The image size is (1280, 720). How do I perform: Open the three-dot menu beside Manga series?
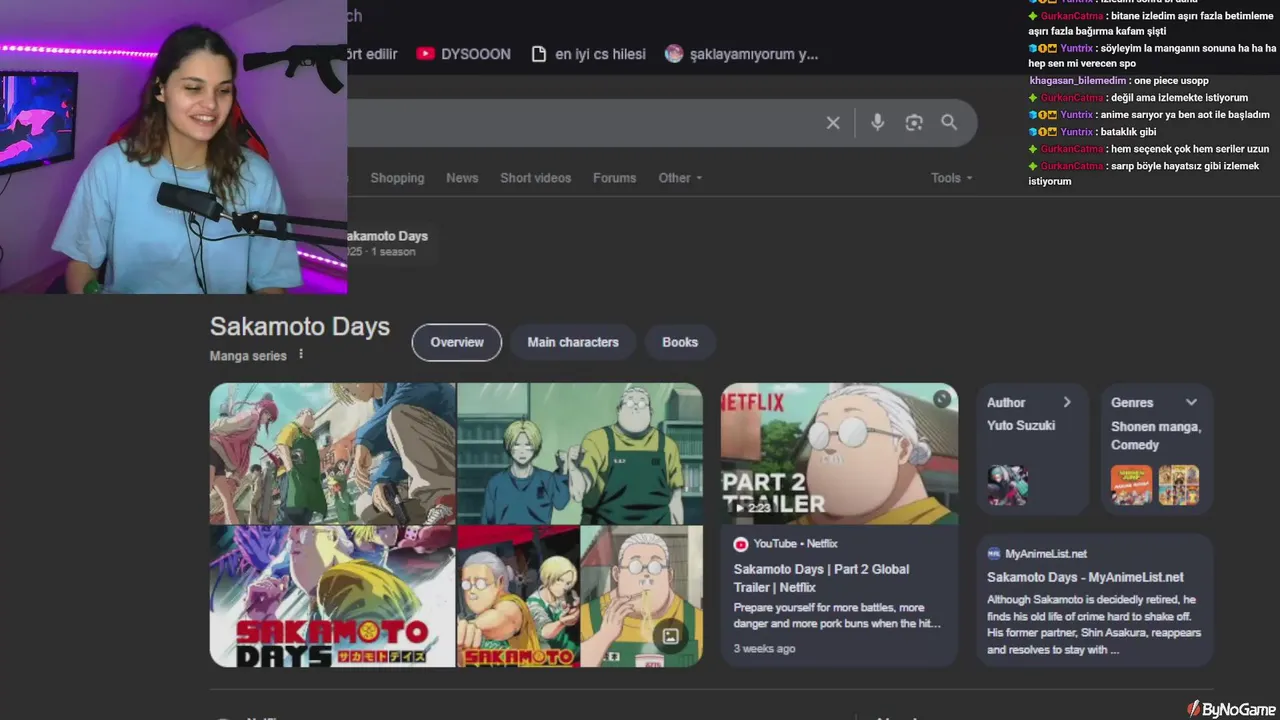tap(301, 354)
